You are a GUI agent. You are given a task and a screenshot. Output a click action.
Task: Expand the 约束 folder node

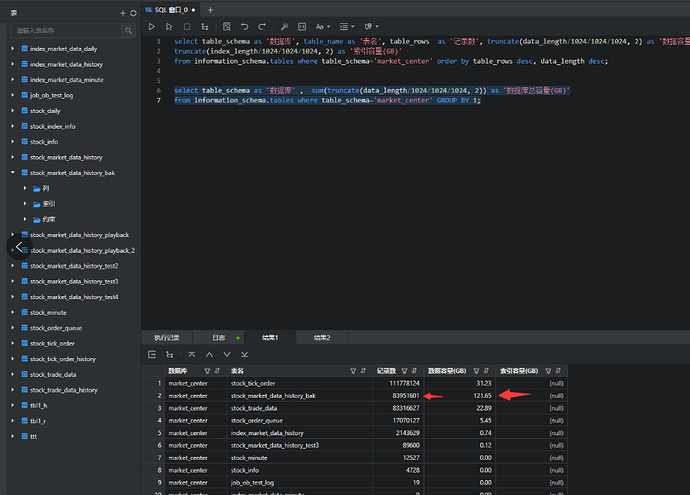click(x=25, y=219)
